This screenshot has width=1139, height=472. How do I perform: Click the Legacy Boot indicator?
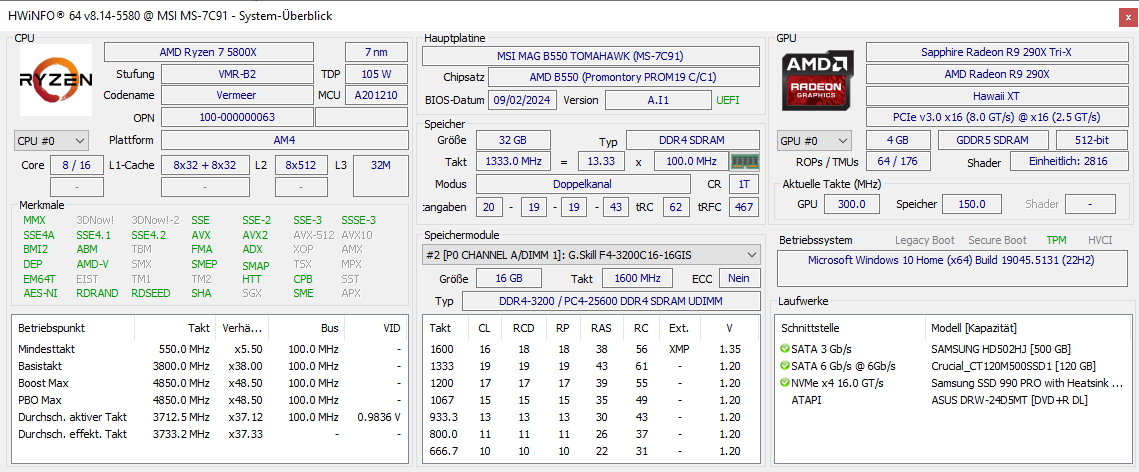coord(925,240)
